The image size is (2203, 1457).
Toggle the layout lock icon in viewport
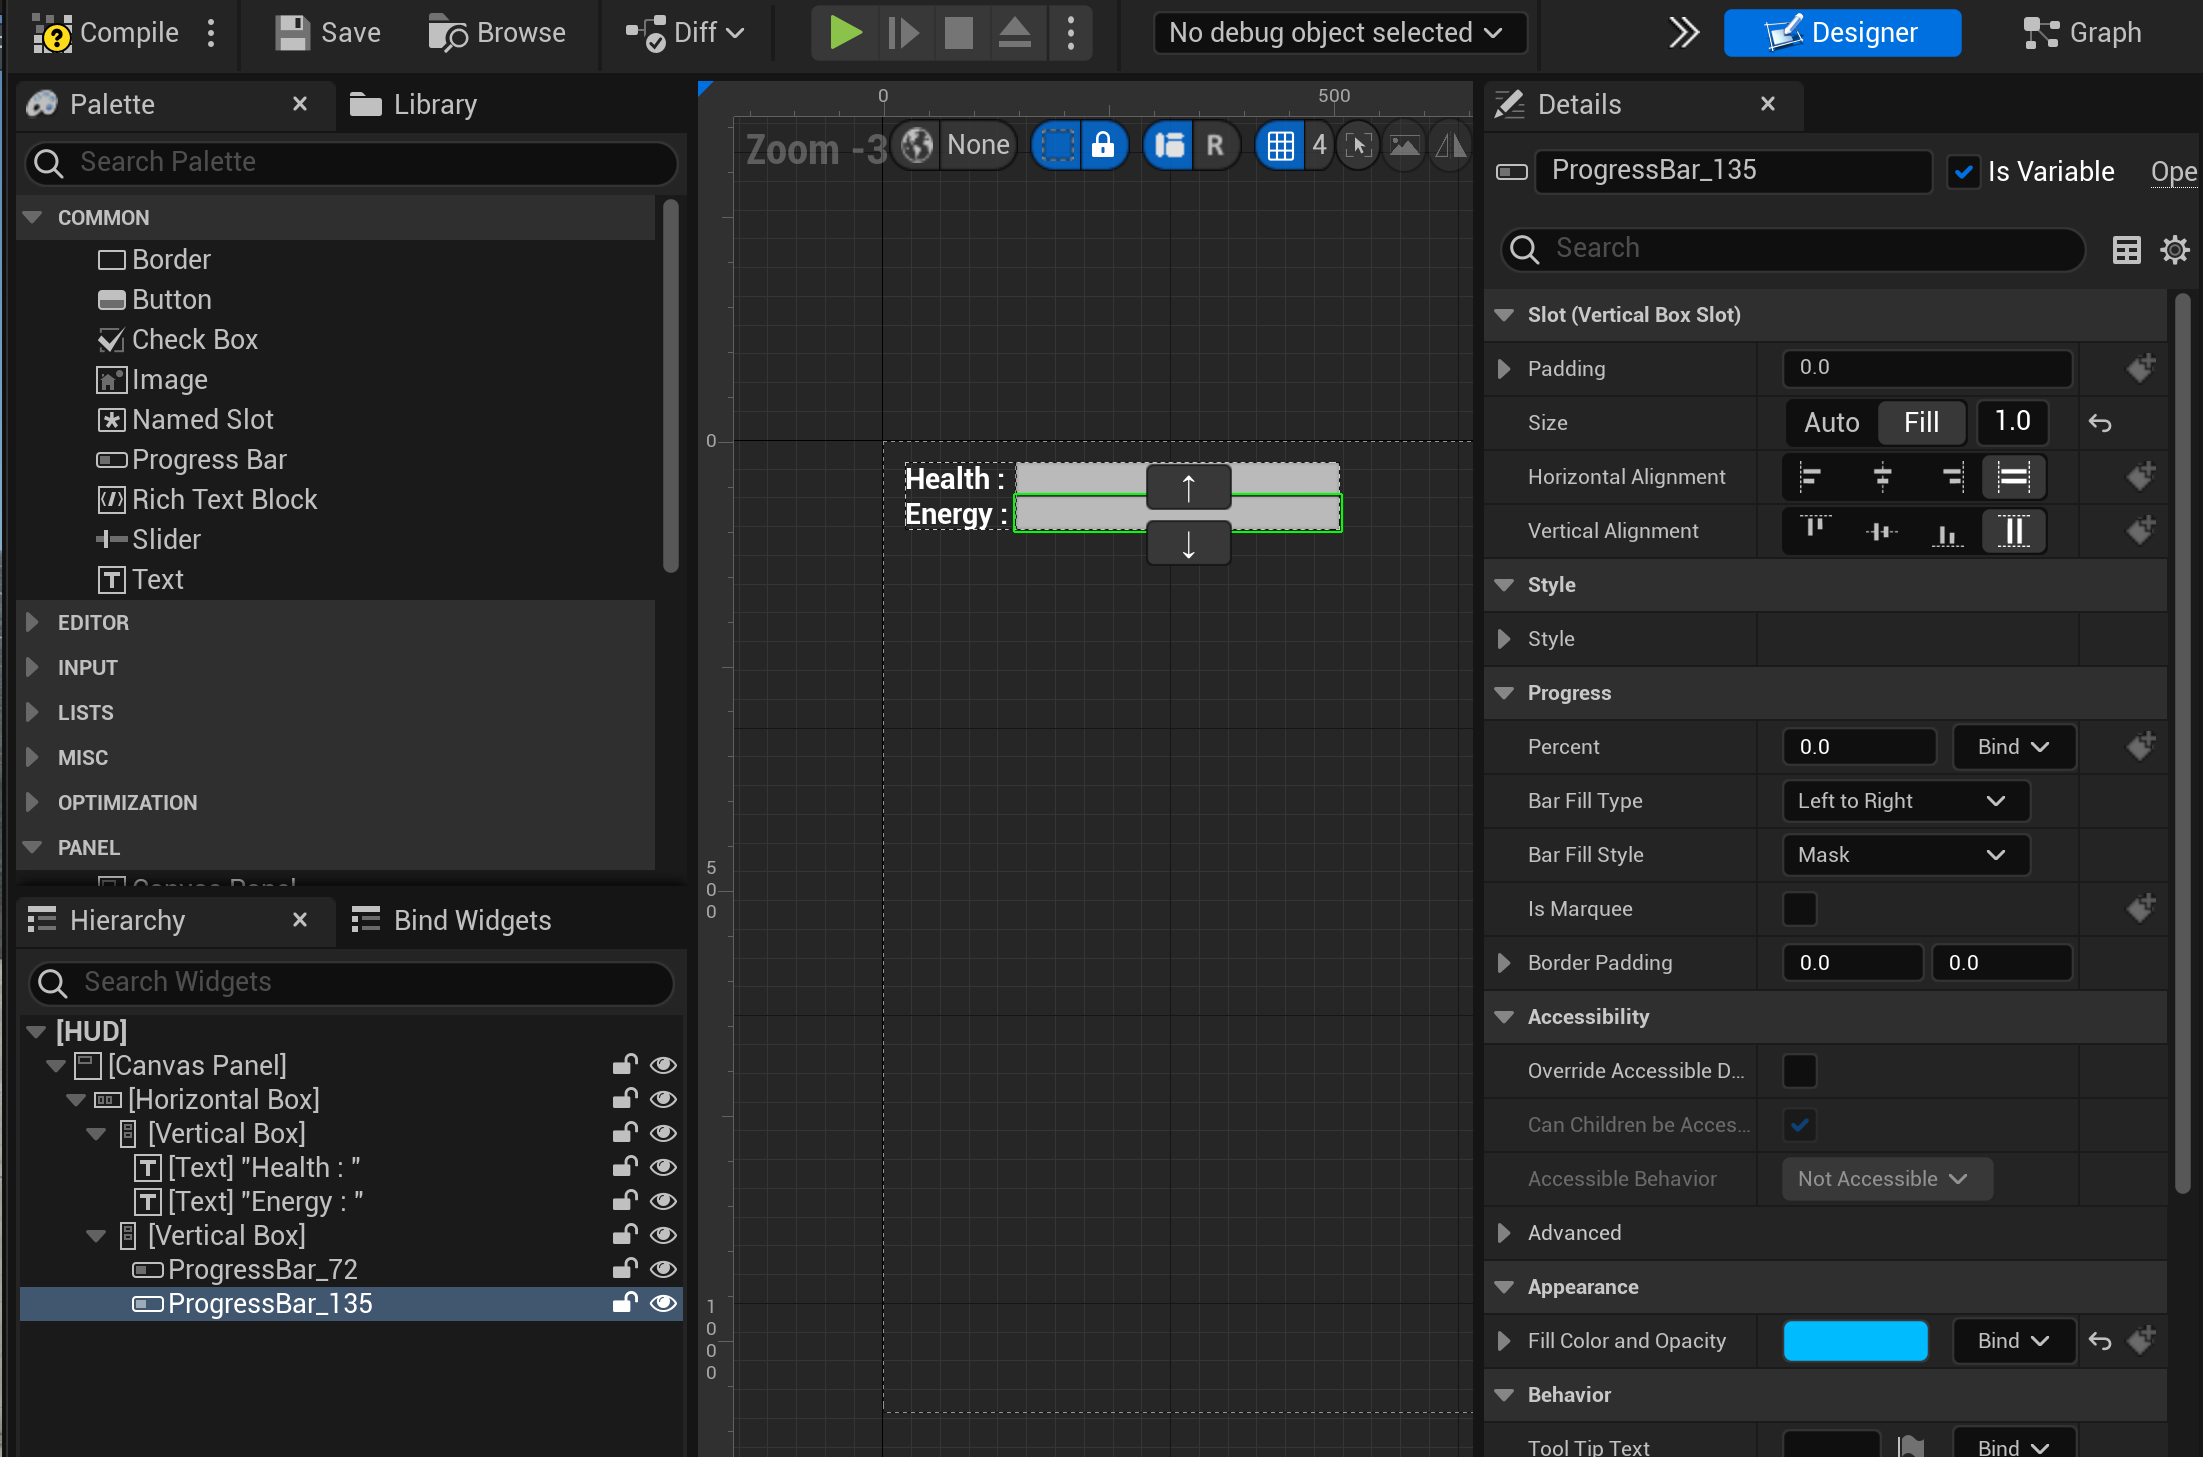point(1103,146)
